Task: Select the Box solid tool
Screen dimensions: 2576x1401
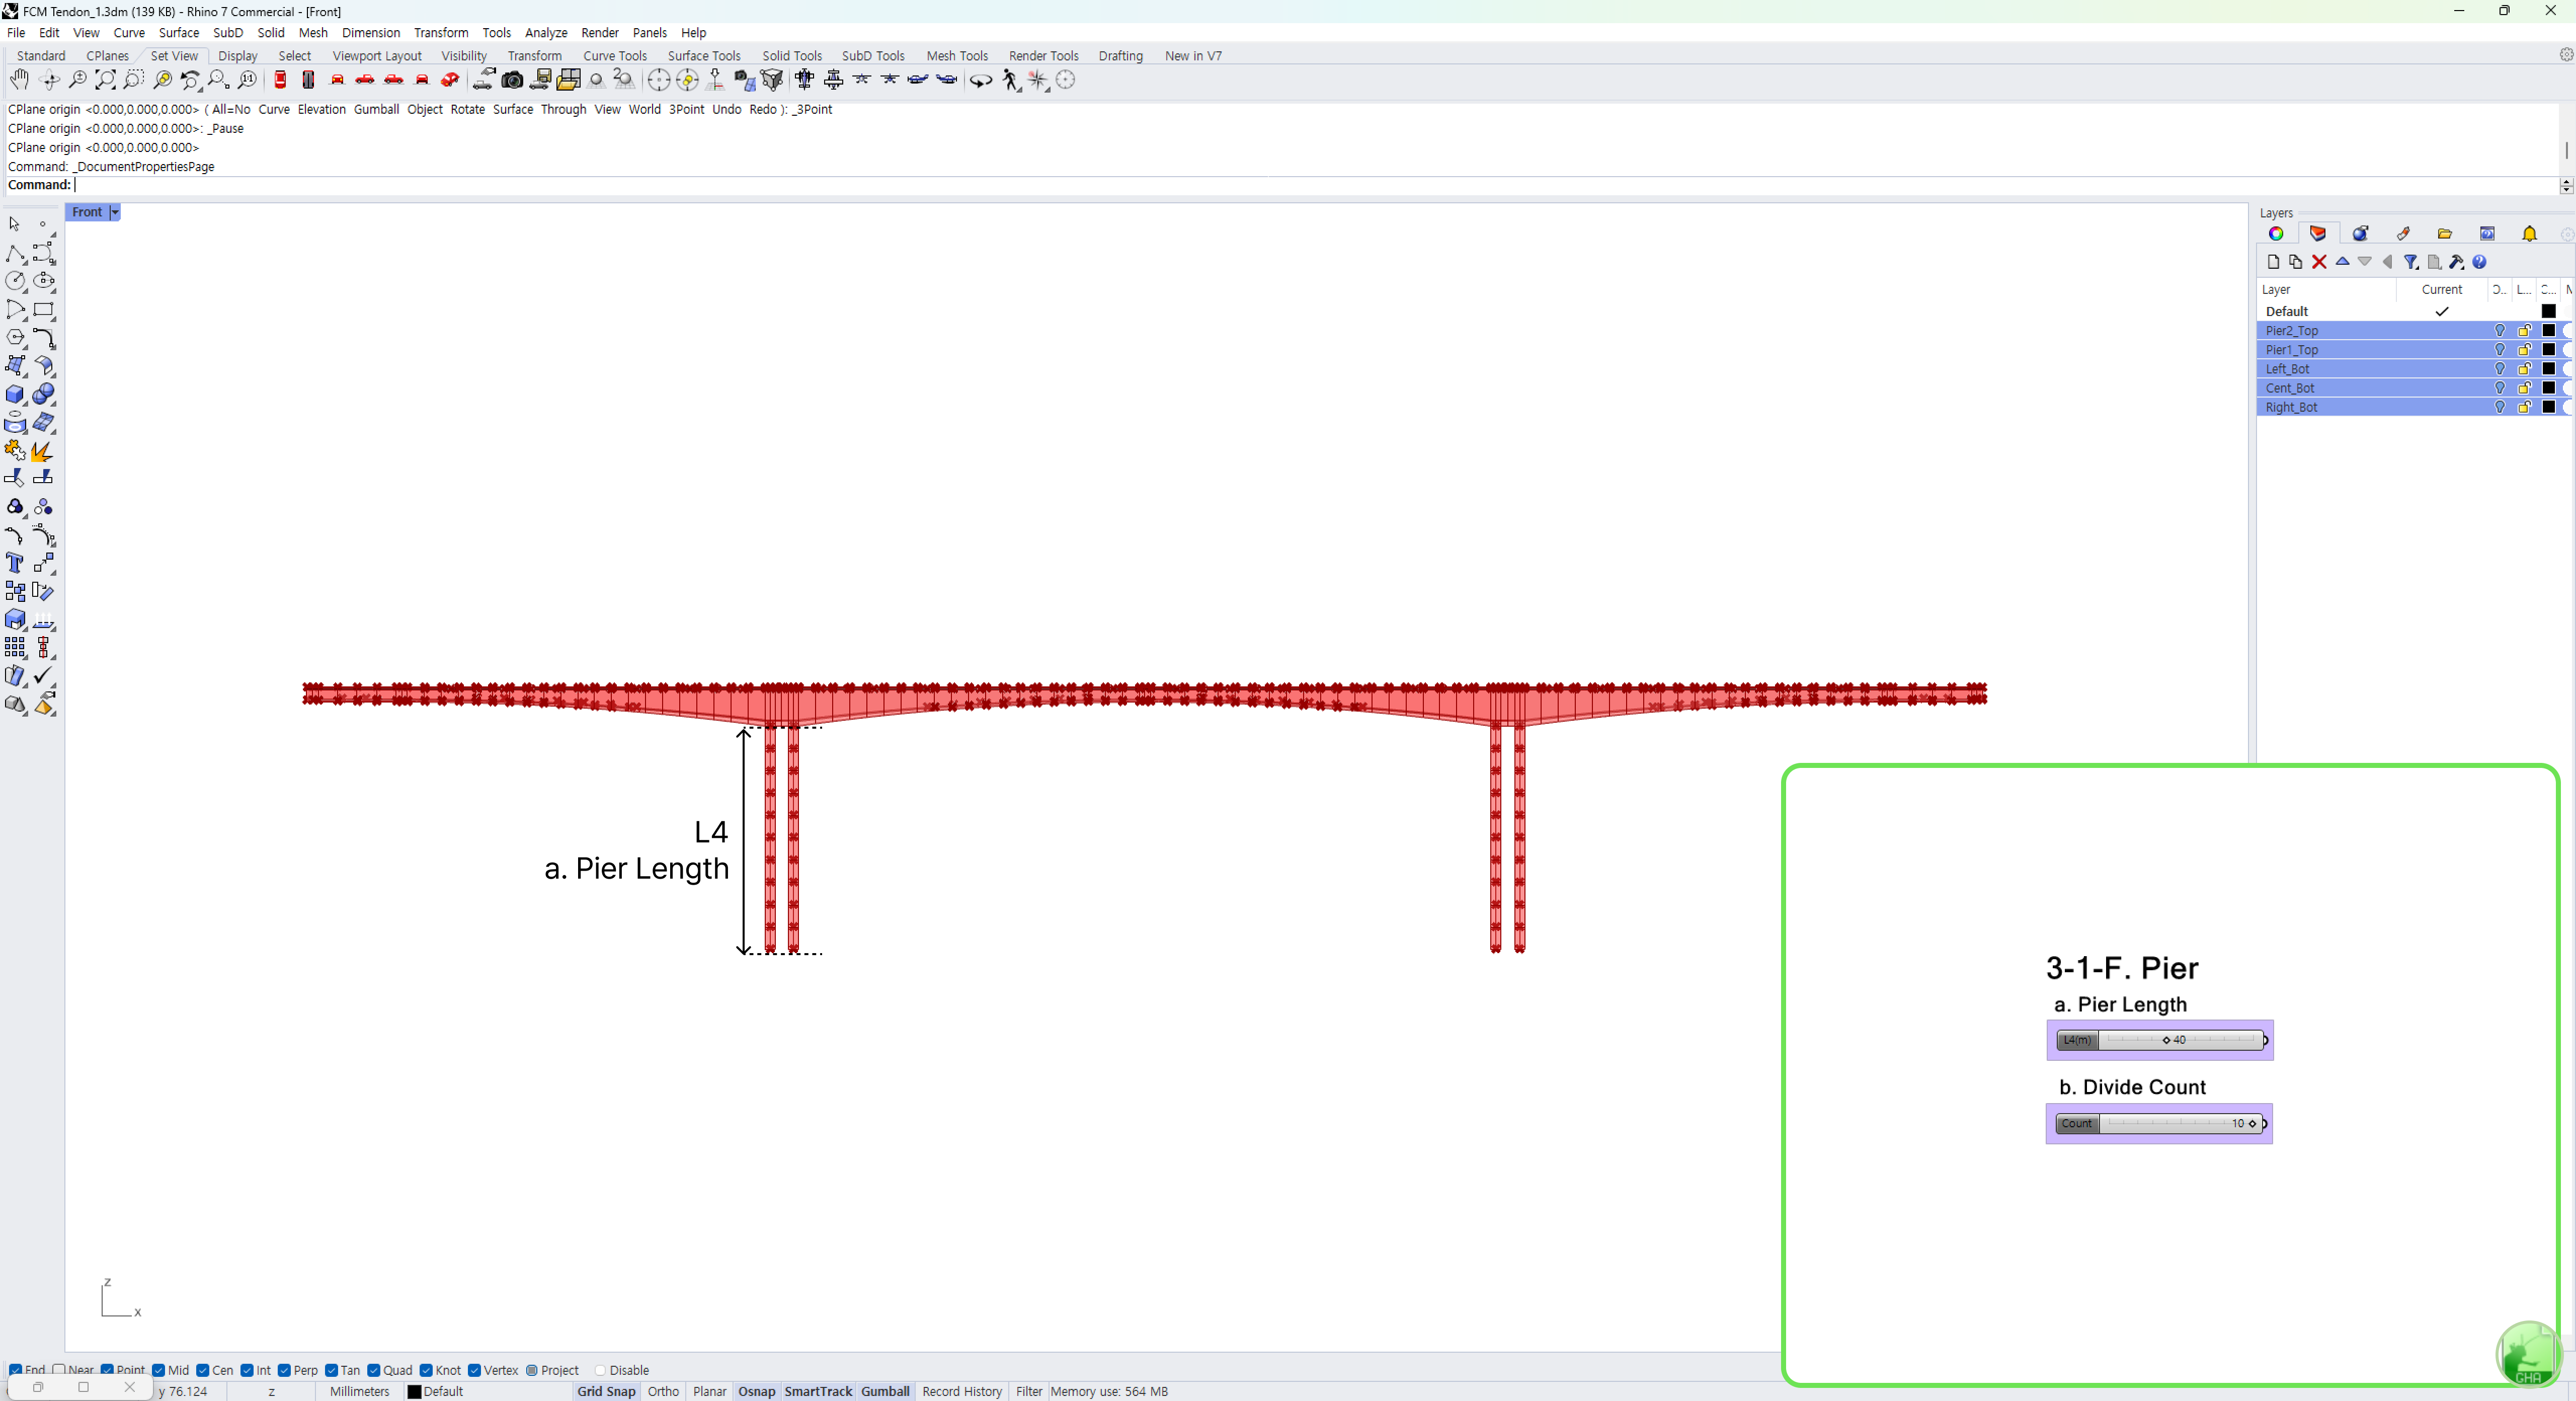Action: point(15,394)
